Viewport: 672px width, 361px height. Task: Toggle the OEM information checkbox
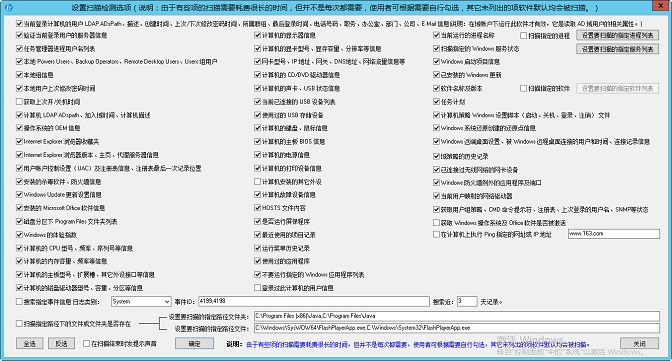point(19,128)
